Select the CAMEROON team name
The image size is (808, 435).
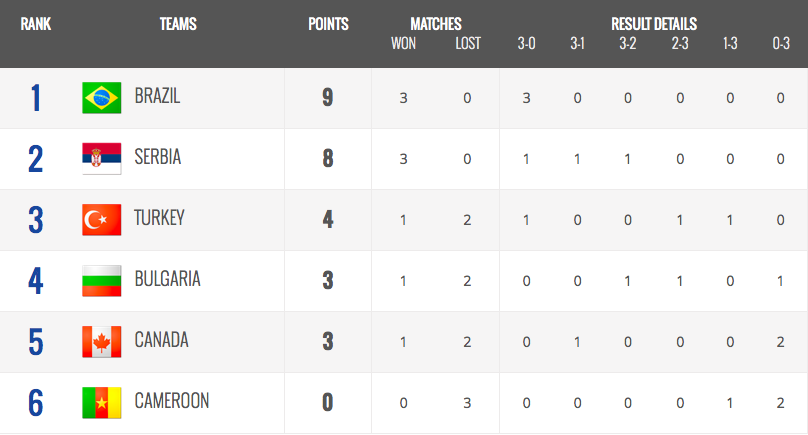coord(172,401)
